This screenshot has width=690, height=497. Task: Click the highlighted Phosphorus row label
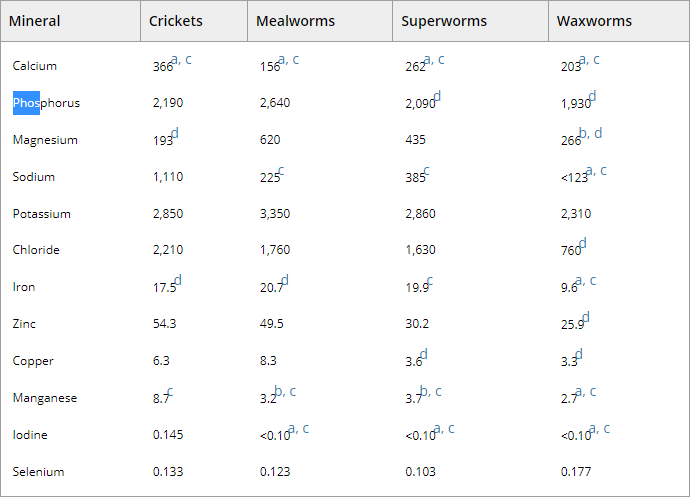46,103
